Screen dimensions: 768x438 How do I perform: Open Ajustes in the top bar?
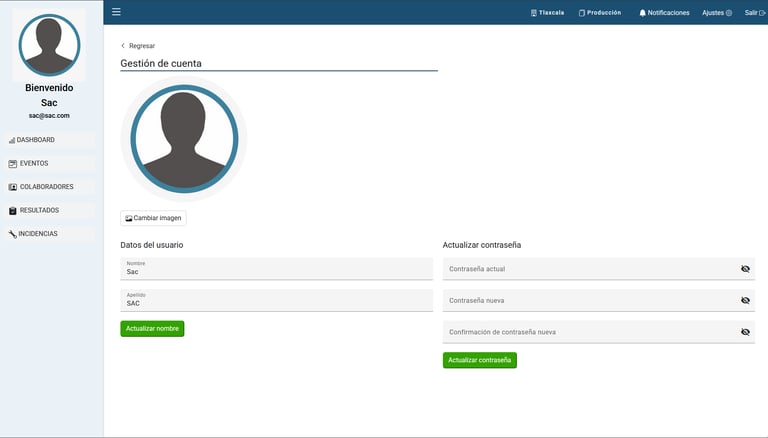click(x=717, y=13)
